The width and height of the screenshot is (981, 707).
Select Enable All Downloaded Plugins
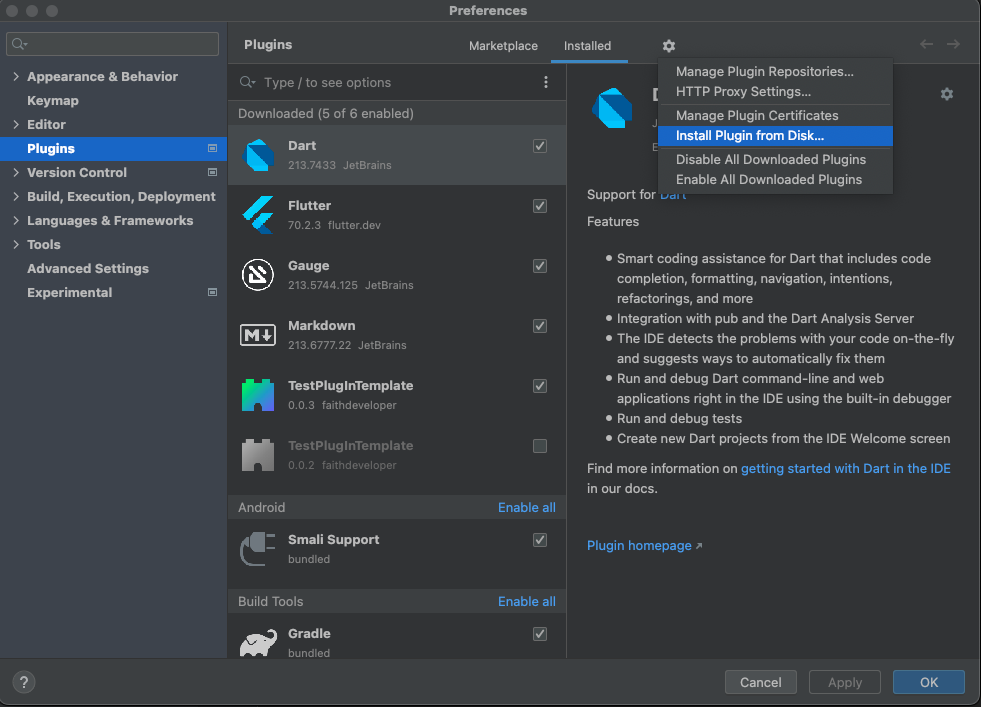[x=775, y=180]
